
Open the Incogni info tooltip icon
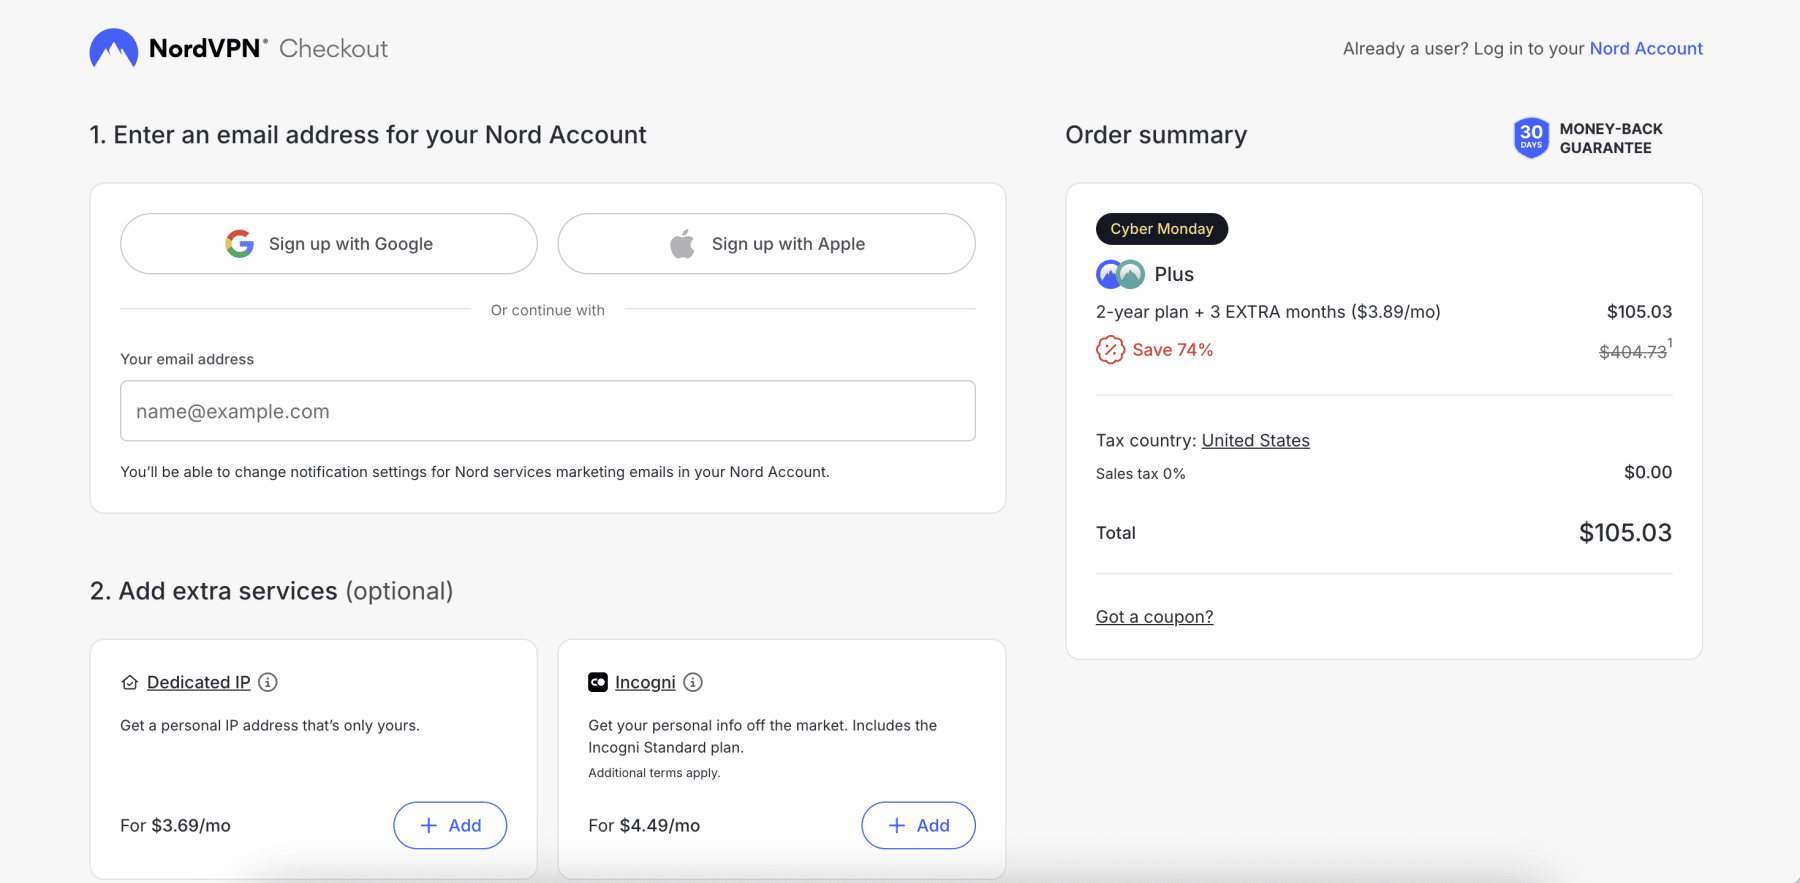(x=693, y=682)
